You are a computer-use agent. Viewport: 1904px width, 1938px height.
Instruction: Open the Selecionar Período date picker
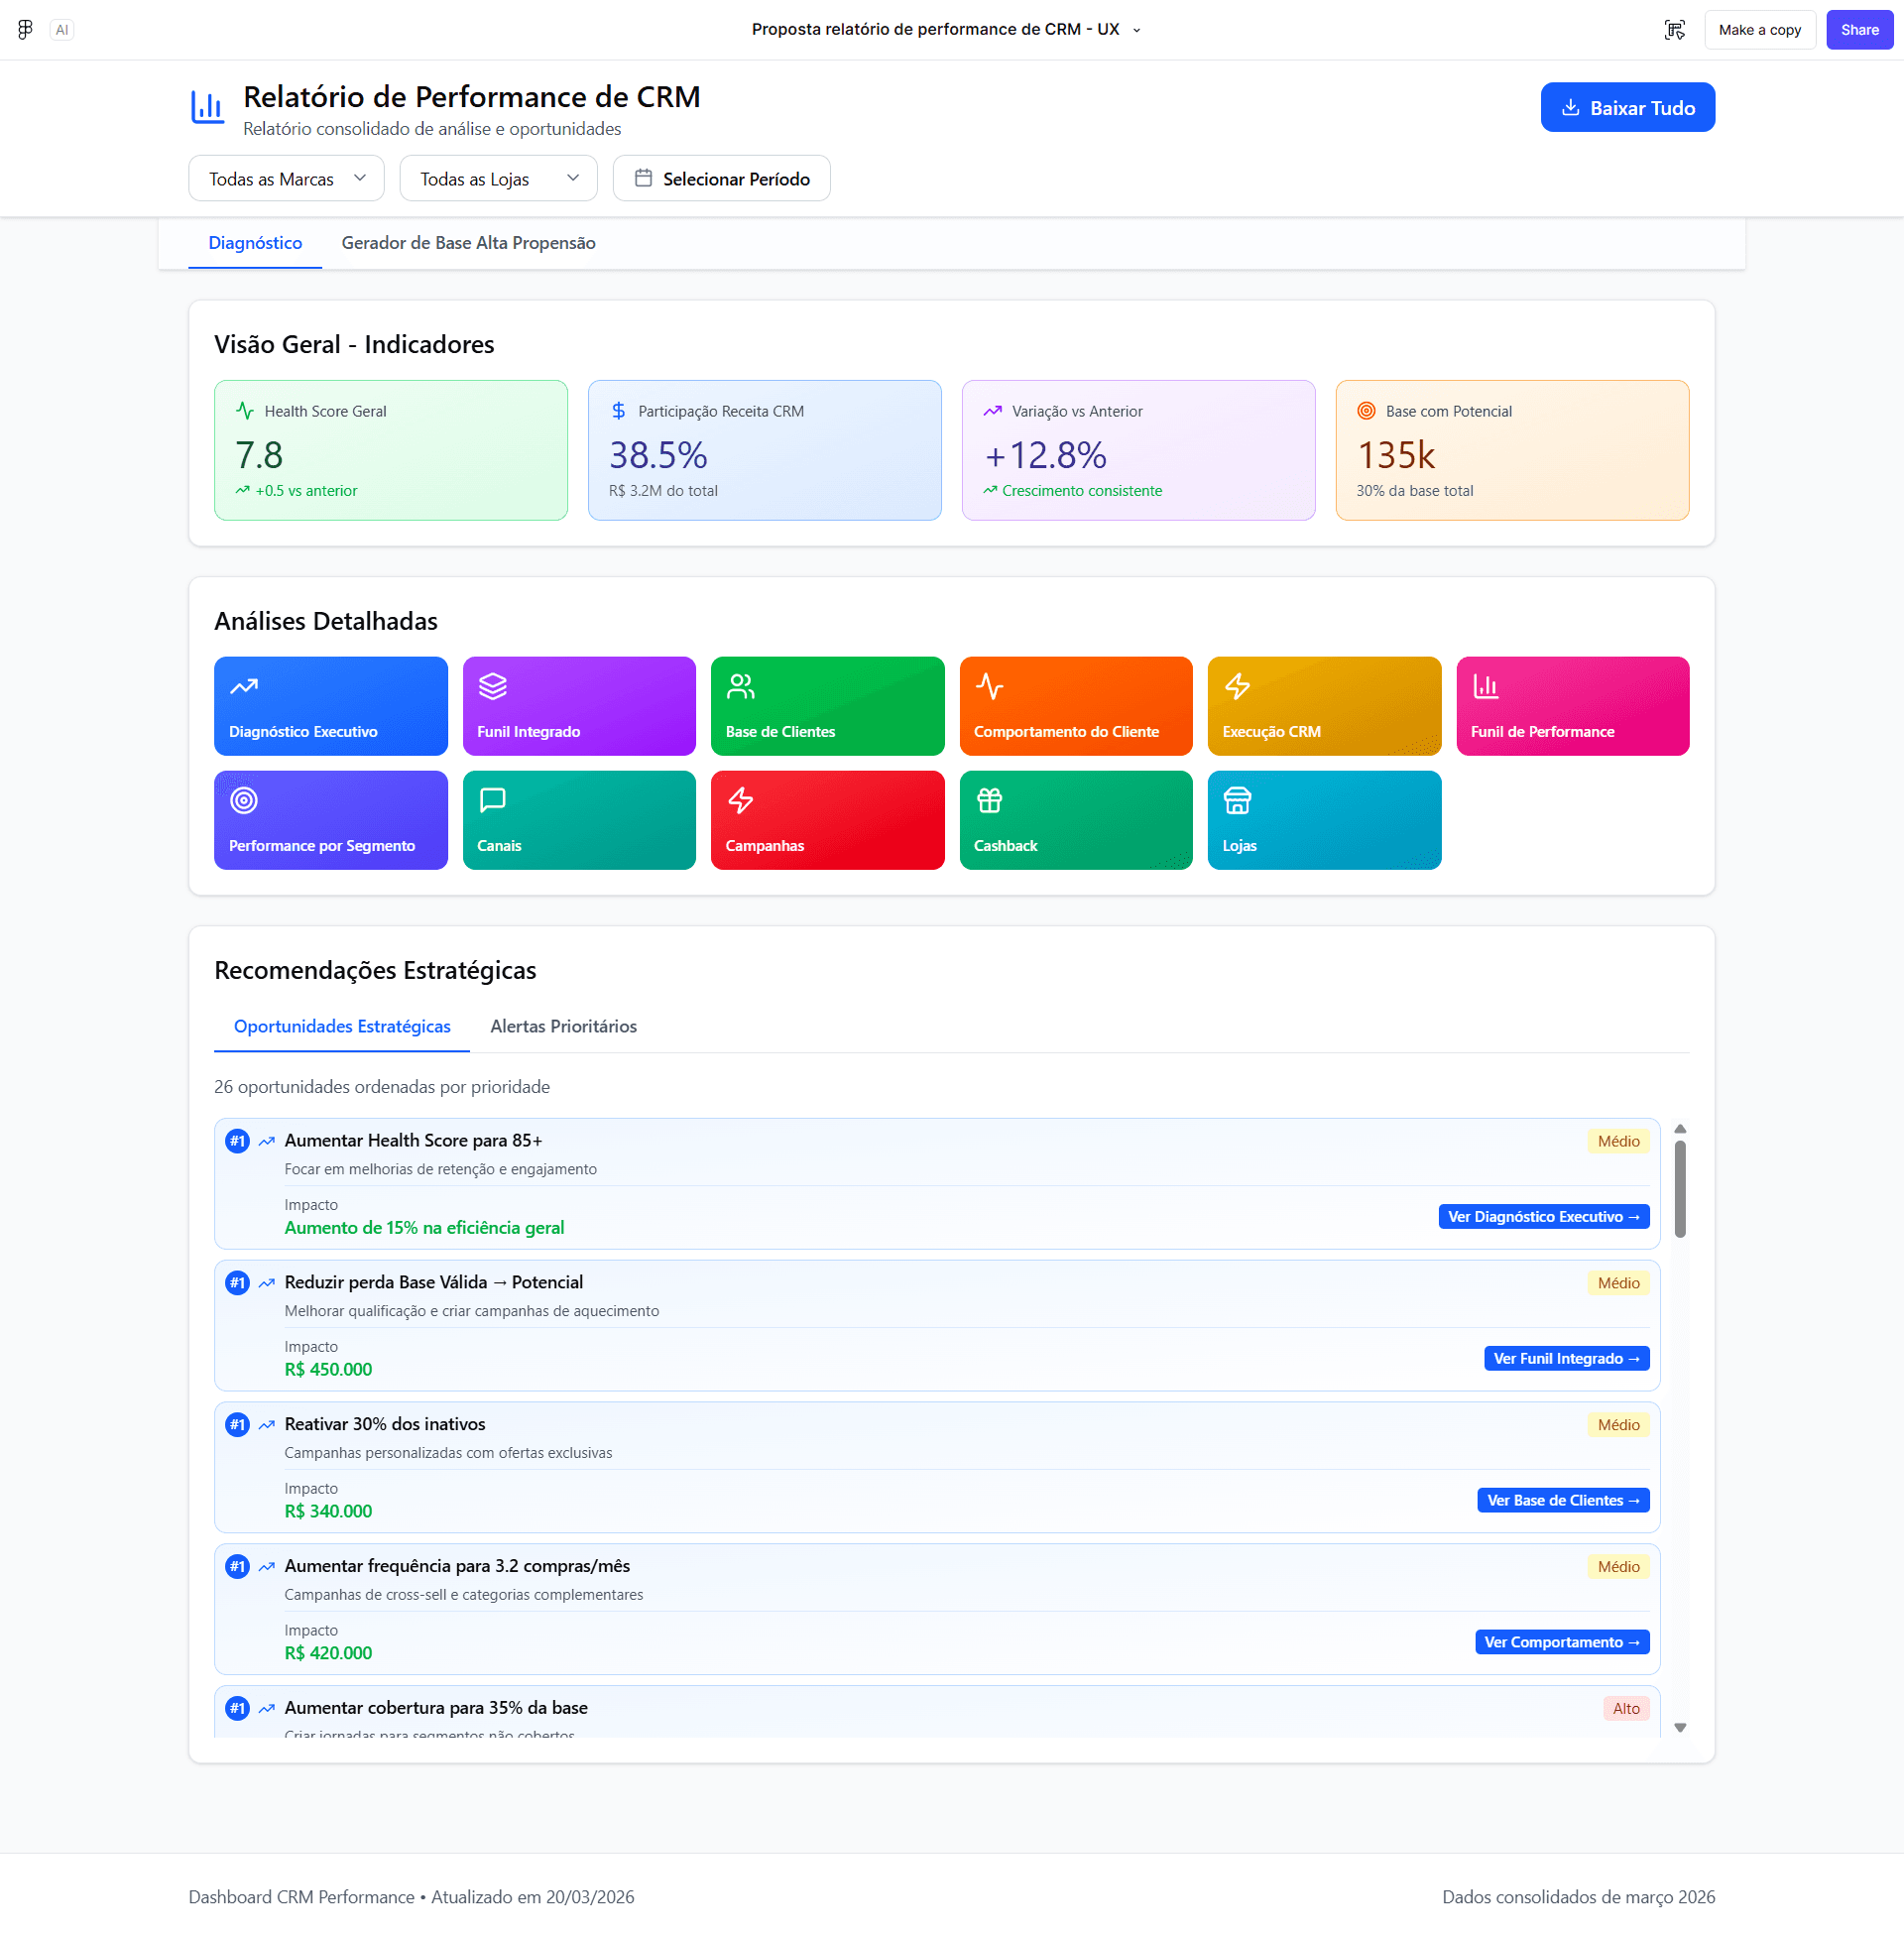tap(721, 178)
